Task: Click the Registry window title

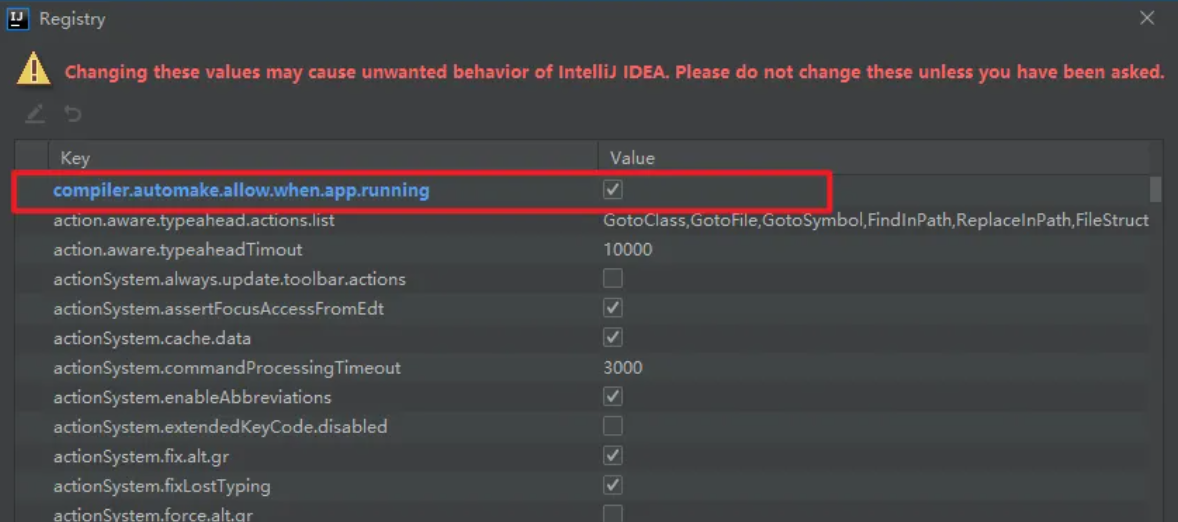Action: [x=73, y=19]
